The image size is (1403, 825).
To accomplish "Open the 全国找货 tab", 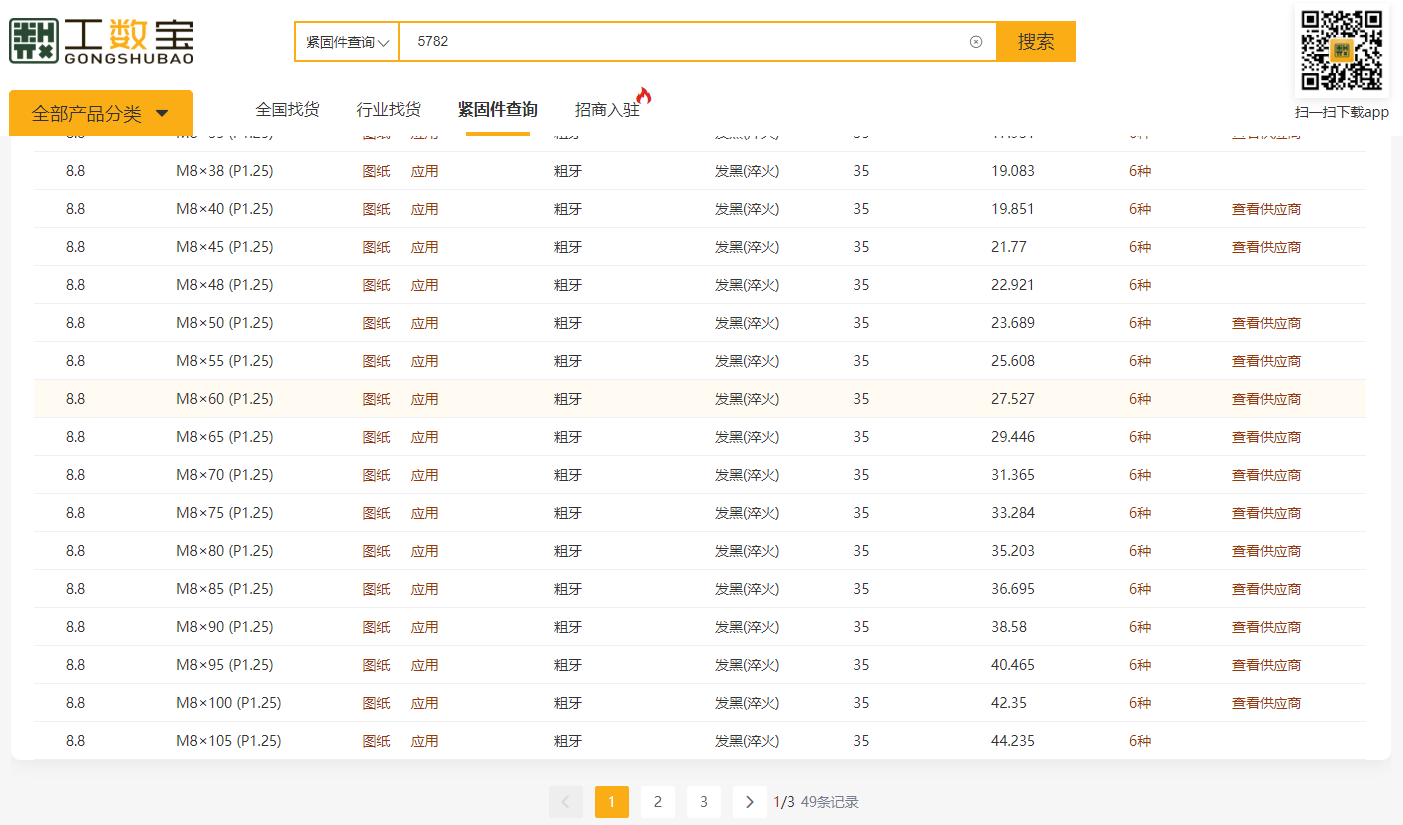I will click(287, 110).
